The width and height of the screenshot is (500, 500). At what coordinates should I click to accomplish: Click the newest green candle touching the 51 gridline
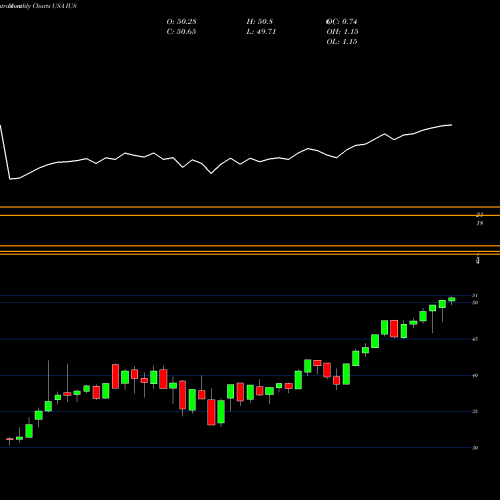pyautogui.click(x=452, y=299)
